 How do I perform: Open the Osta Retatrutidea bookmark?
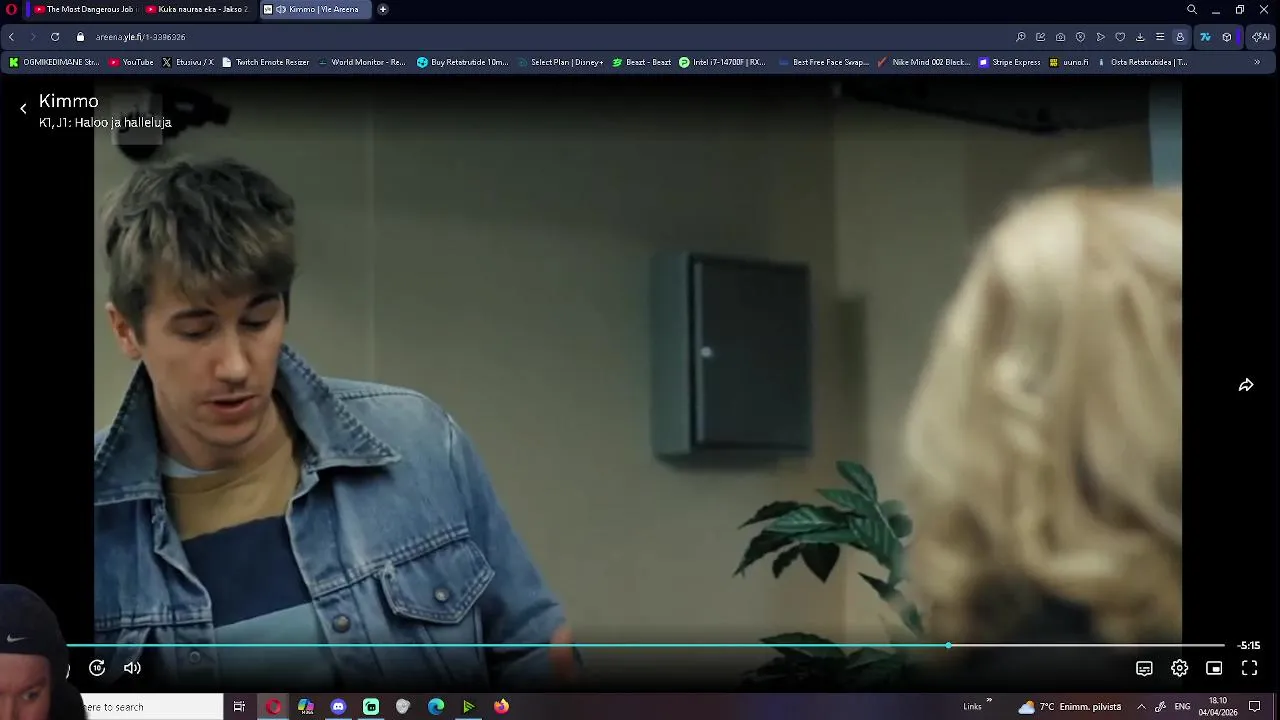pyautogui.click(x=1142, y=62)
